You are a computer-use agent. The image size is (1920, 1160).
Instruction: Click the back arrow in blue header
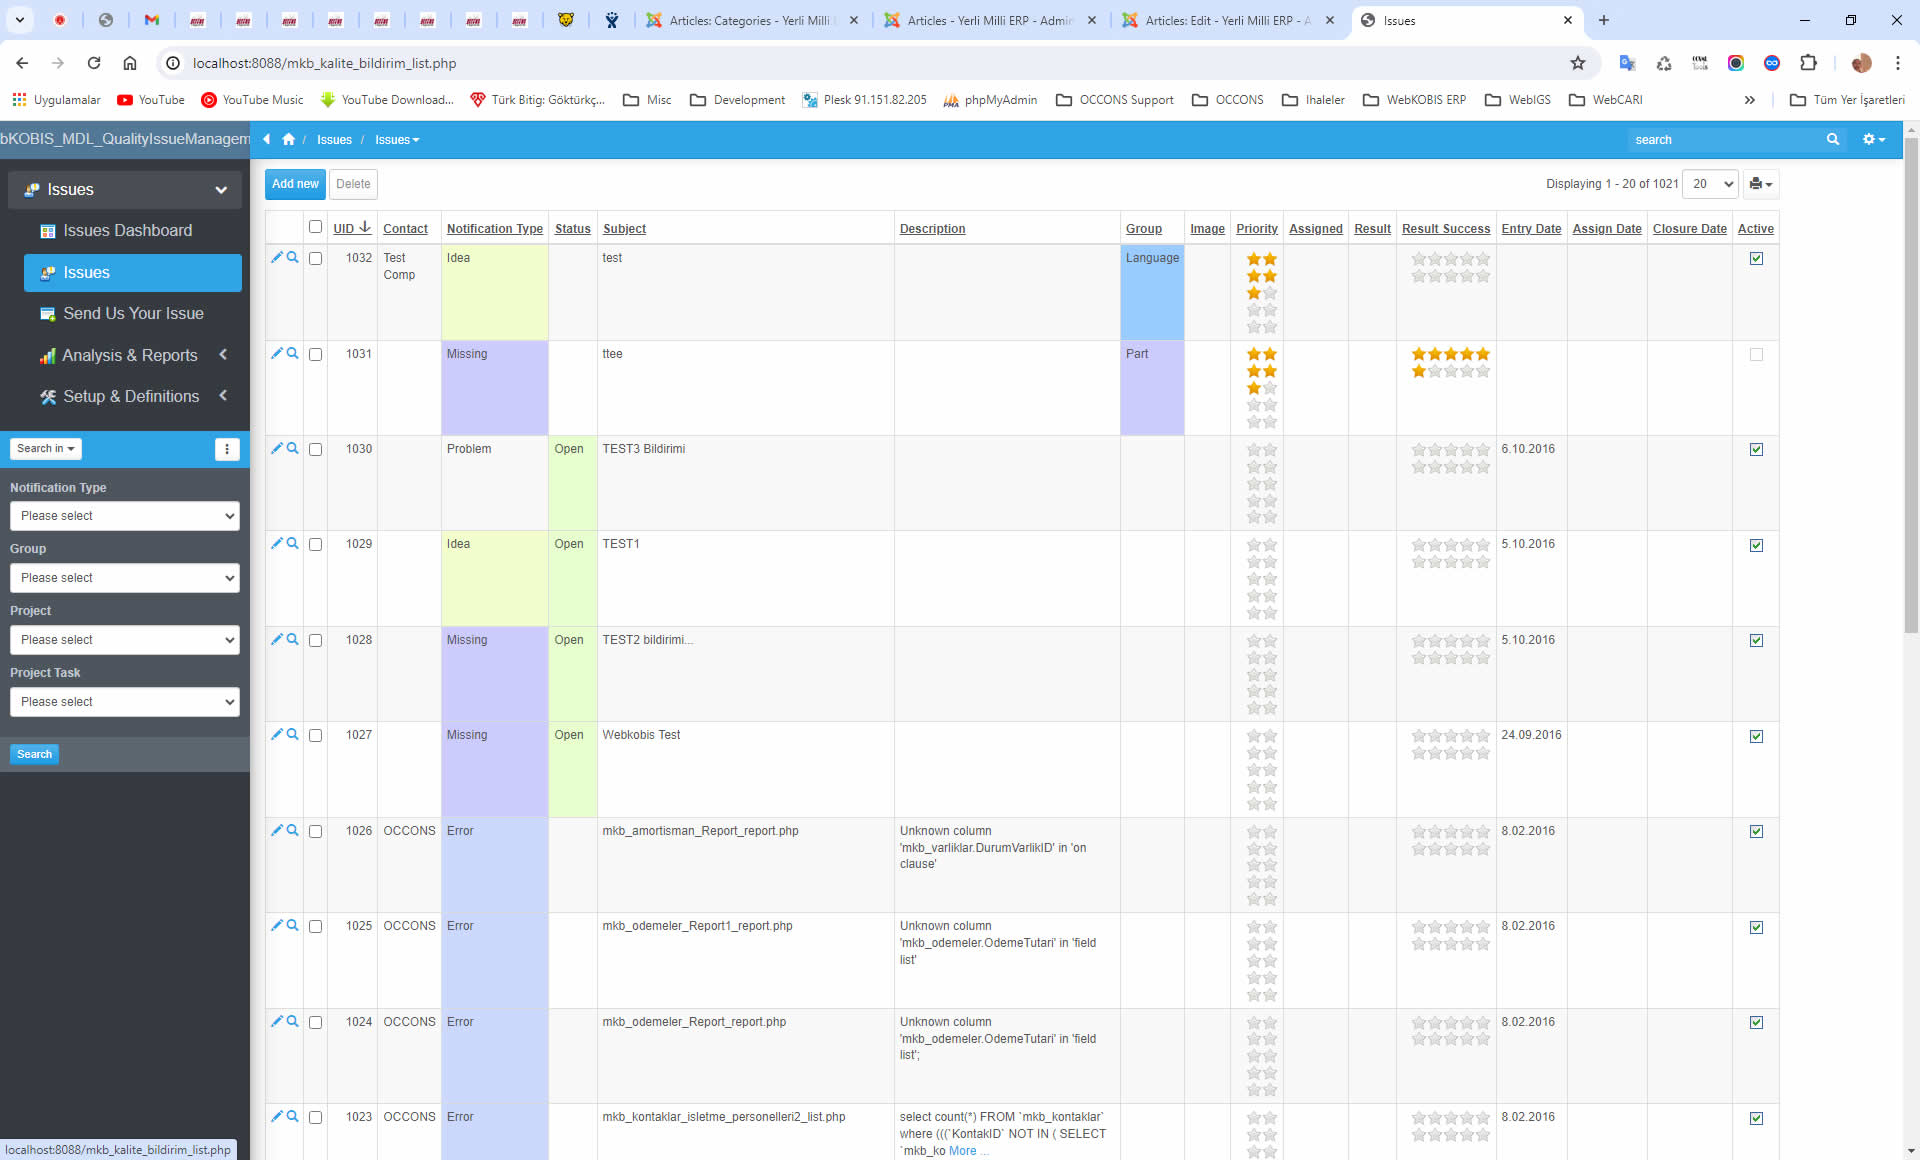point(267,140)
